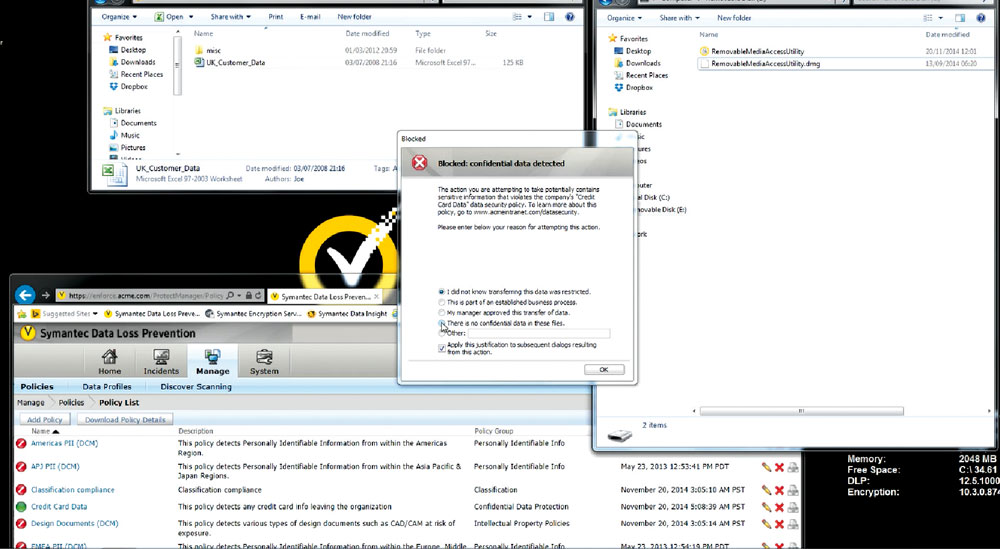
Task: Click the Add Policy button
Action: [x=45, y=420]
